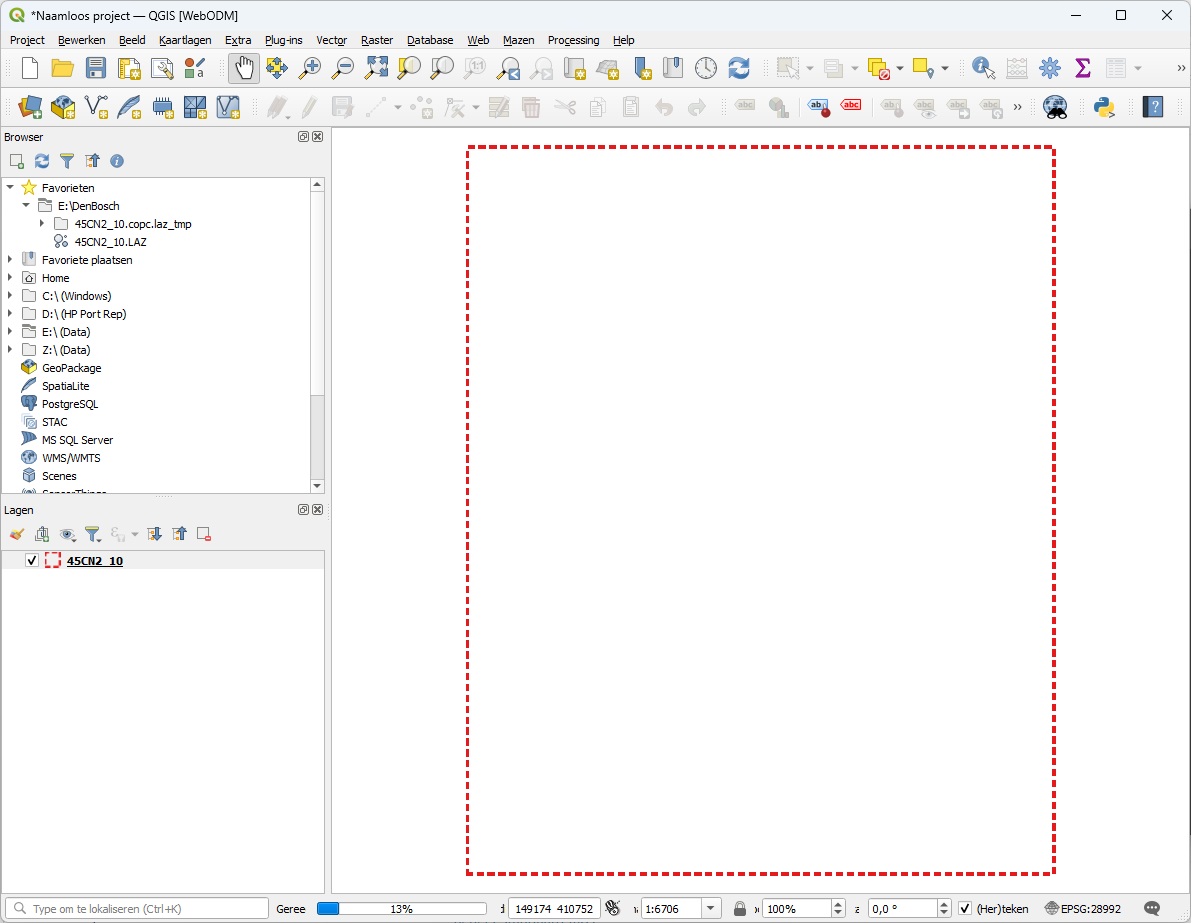Image resolution: width=1191 pixels, height=923 pixels.
Task: Open the Processing menu
Action: coord(573,40)
